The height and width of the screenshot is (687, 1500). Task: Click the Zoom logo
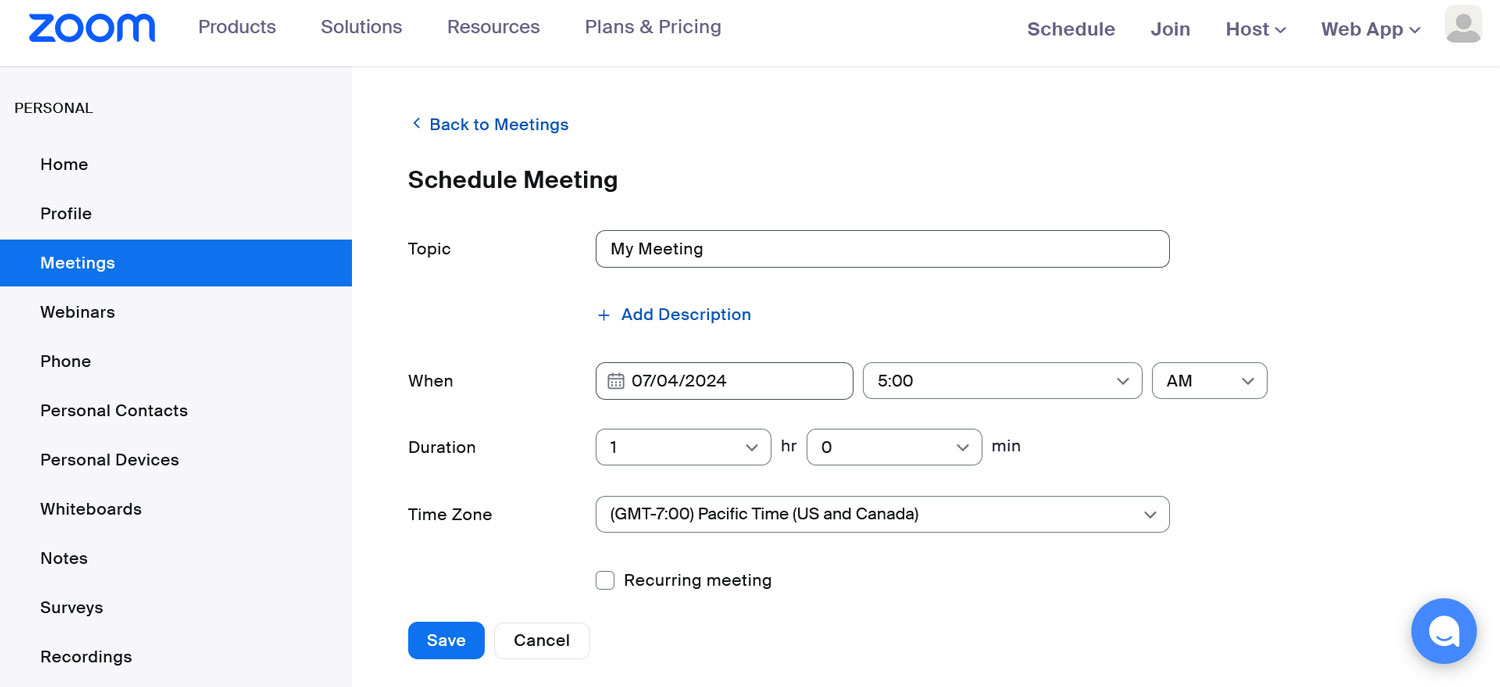[92, 28]
